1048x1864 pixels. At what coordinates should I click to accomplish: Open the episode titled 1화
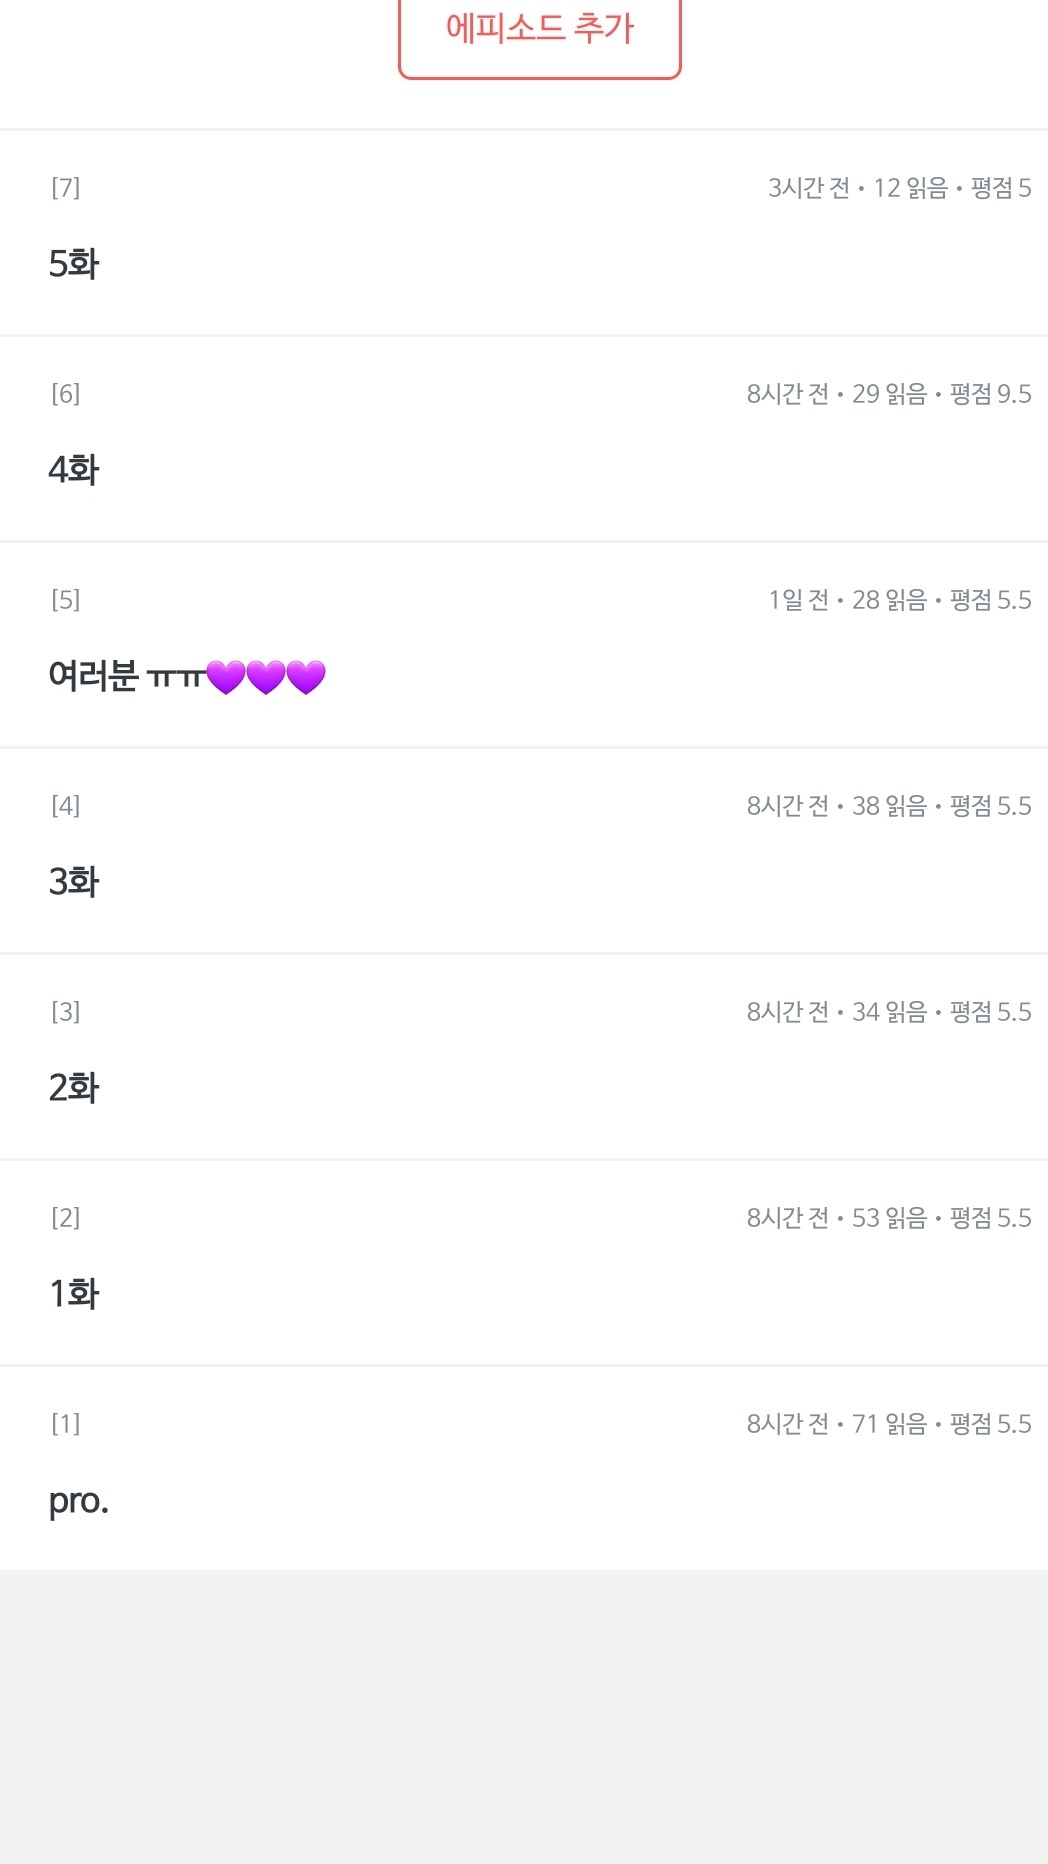coord(74,1294)
